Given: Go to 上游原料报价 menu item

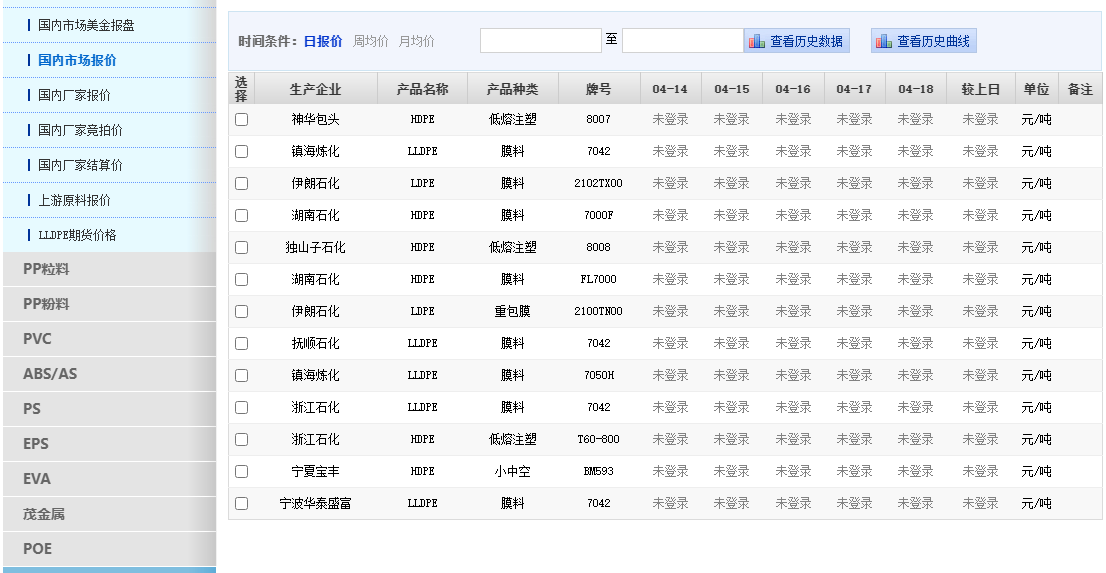Looking at the screenshot, I should click(74, 200).
